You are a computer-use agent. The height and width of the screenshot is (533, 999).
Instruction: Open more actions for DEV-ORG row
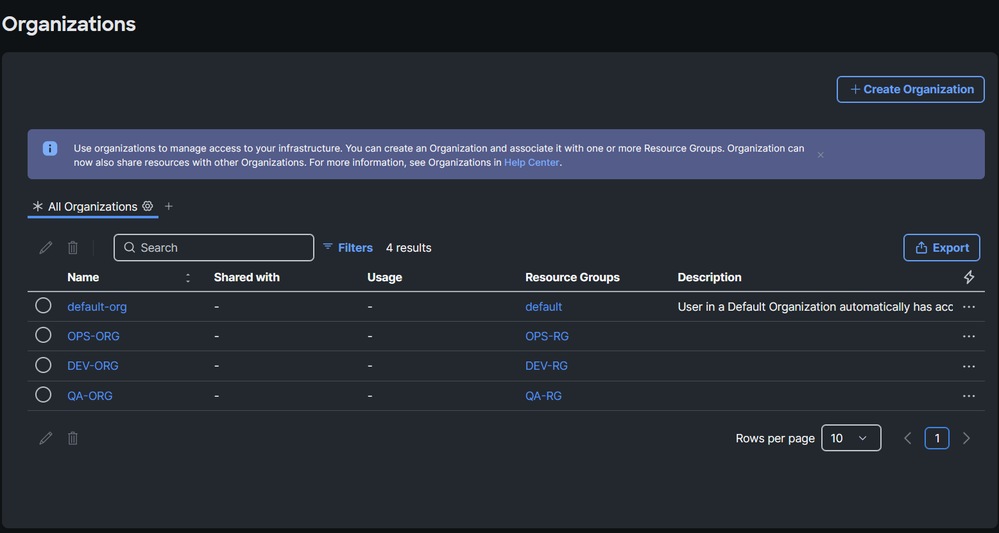(969, 366)
